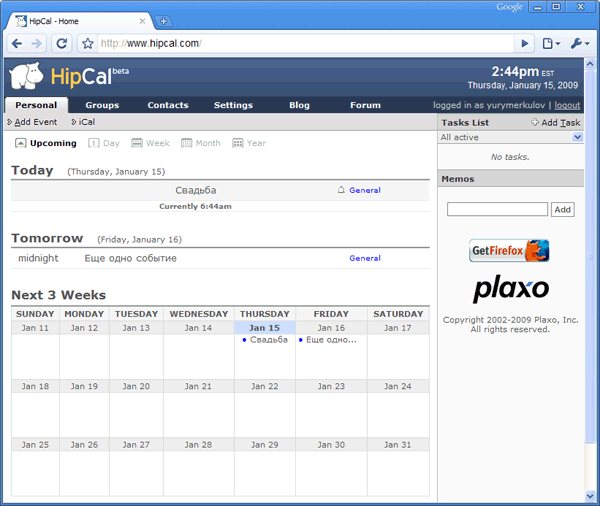Screen dimensions: 600x506
Task: Switch to the Year view label
Action: tap(256, 143)
